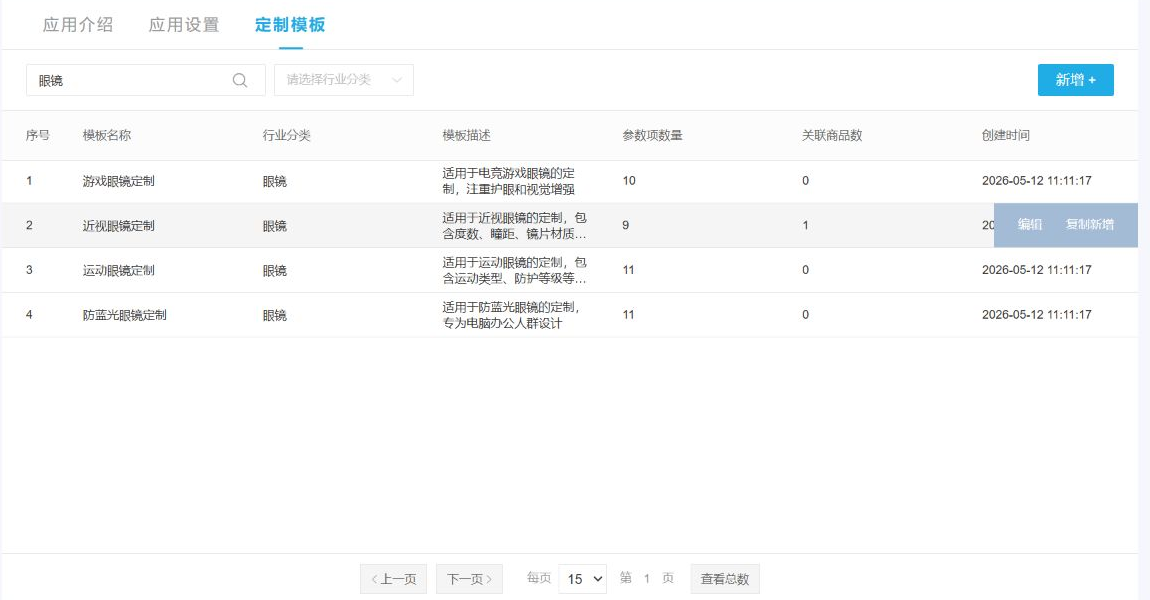
Task: Click the 模板名称 column header
Action: (x=106, y=135)
